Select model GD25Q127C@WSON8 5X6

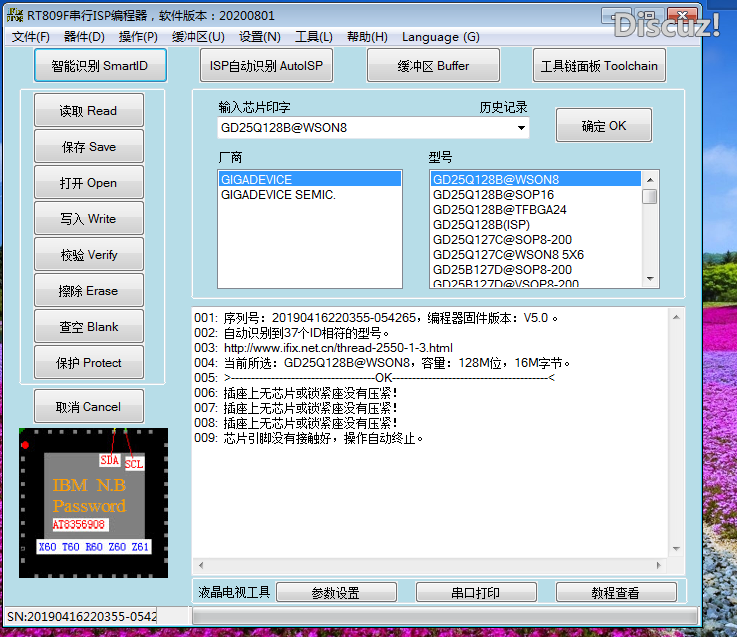(x=535, y=254)
